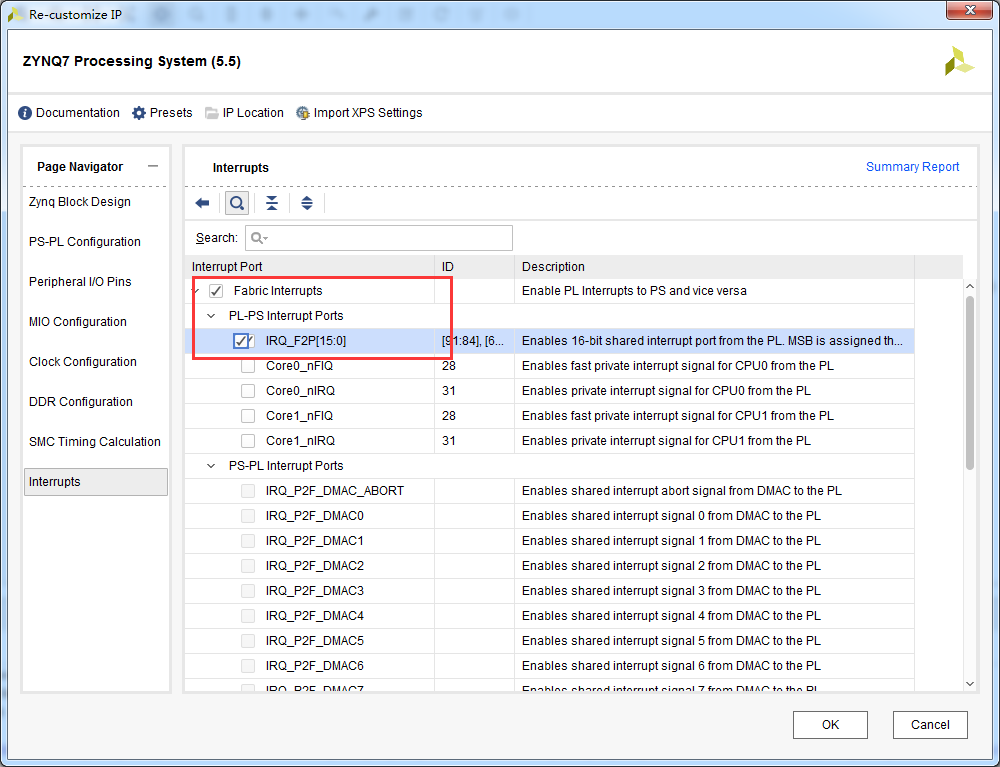Open the PS-PL Configuration page
Screen dimensions: 1000x767
point(85,242)
